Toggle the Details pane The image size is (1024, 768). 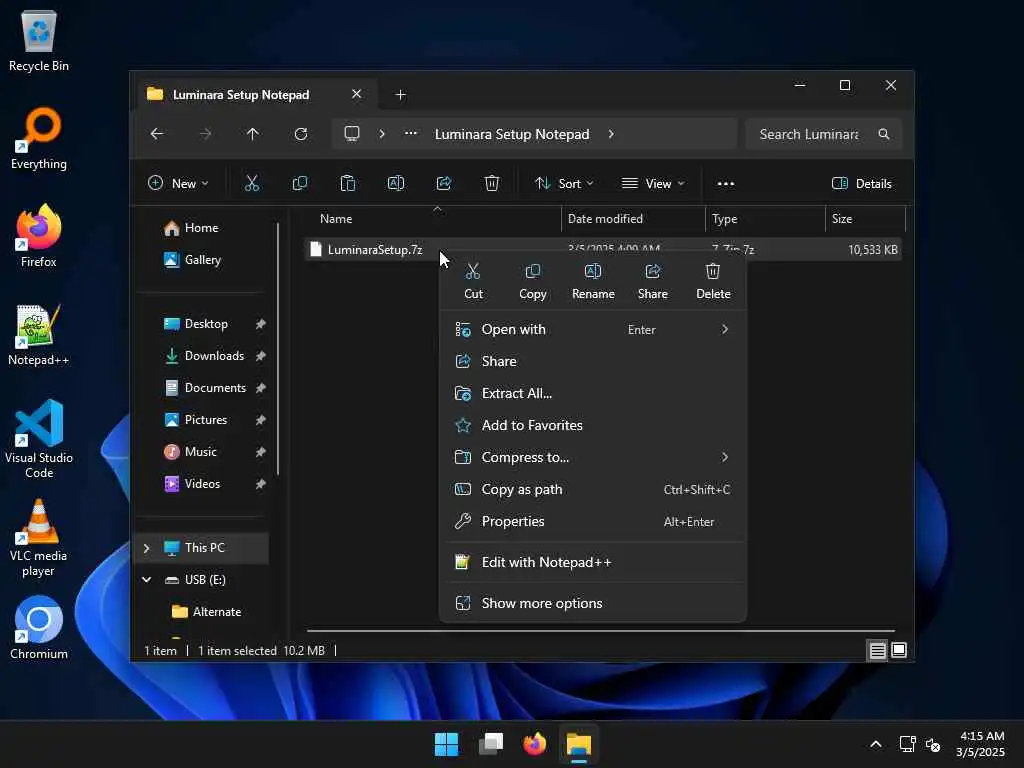pyautogui.click(x=861, y=184)
